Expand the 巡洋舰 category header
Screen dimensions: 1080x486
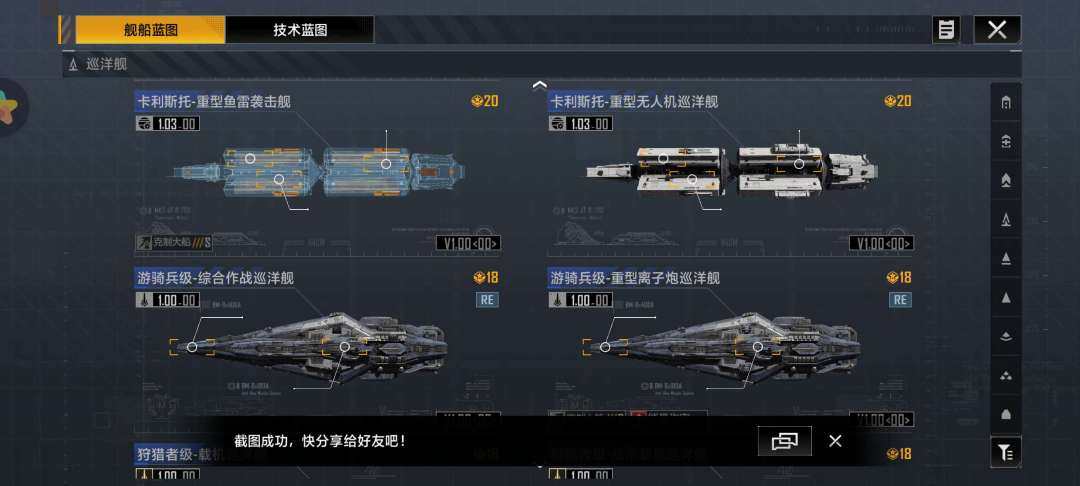(x=542, y=65)
